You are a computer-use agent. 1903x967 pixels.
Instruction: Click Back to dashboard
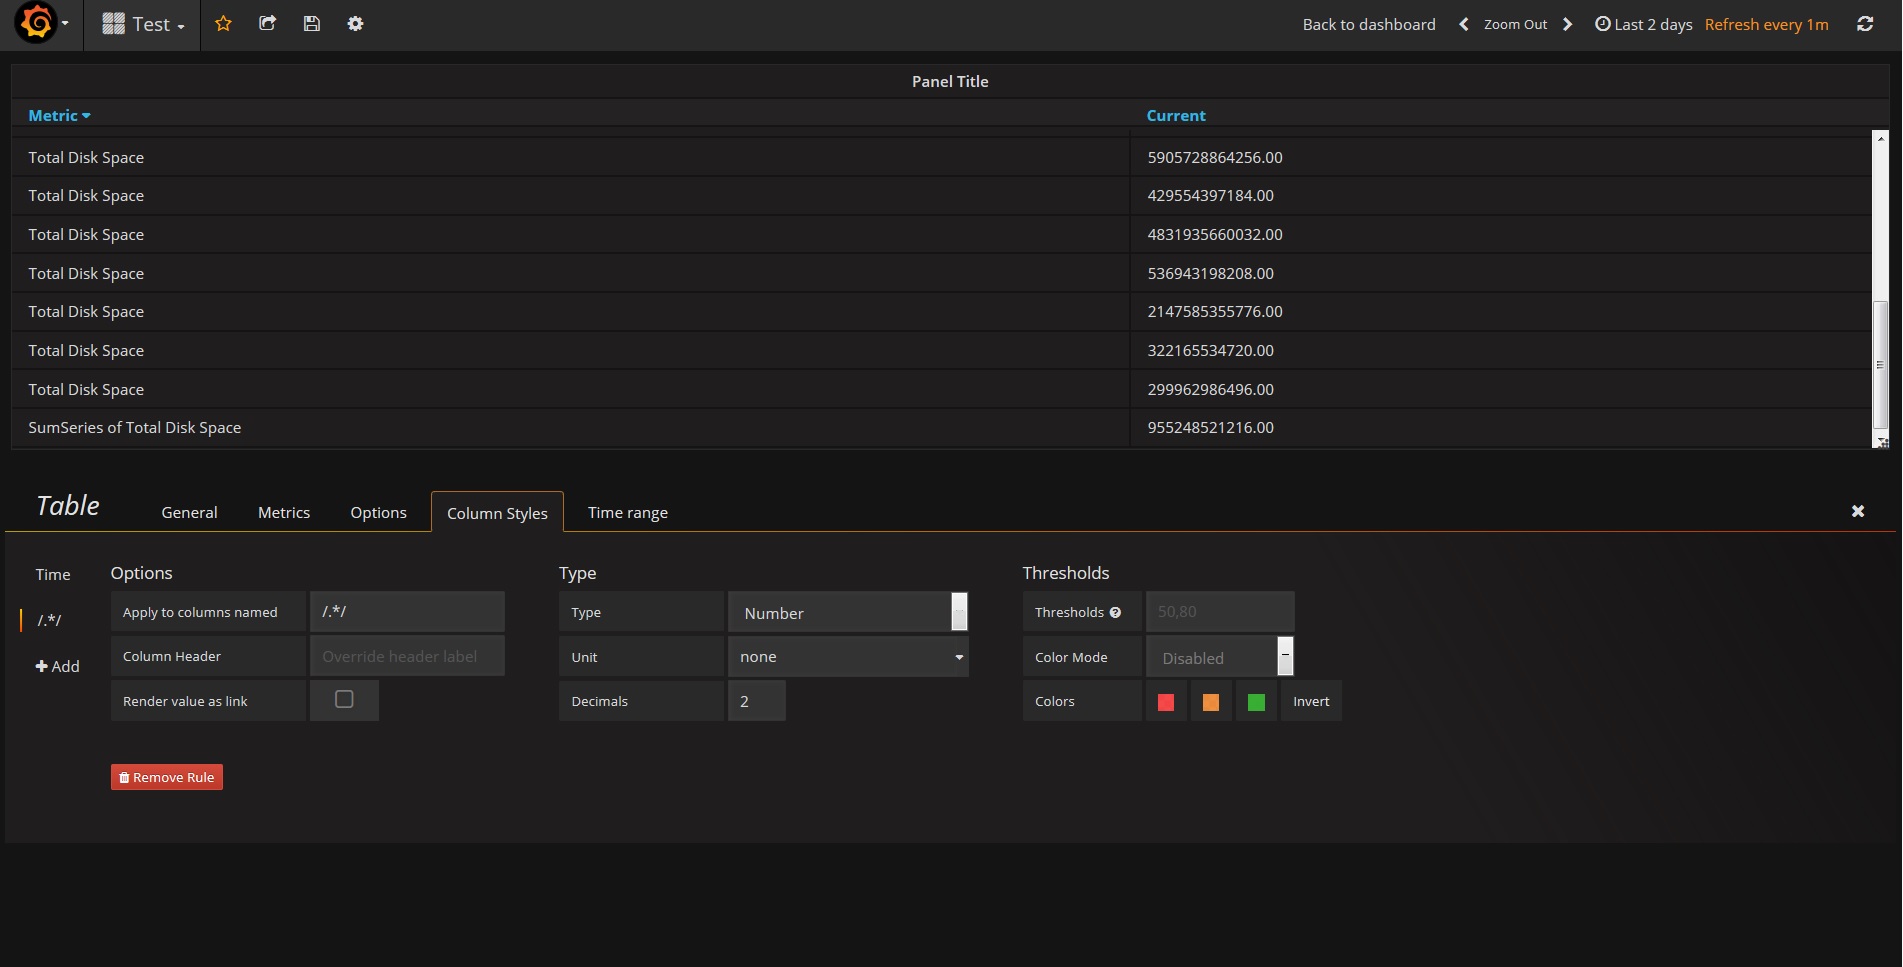click(1368, 23)
